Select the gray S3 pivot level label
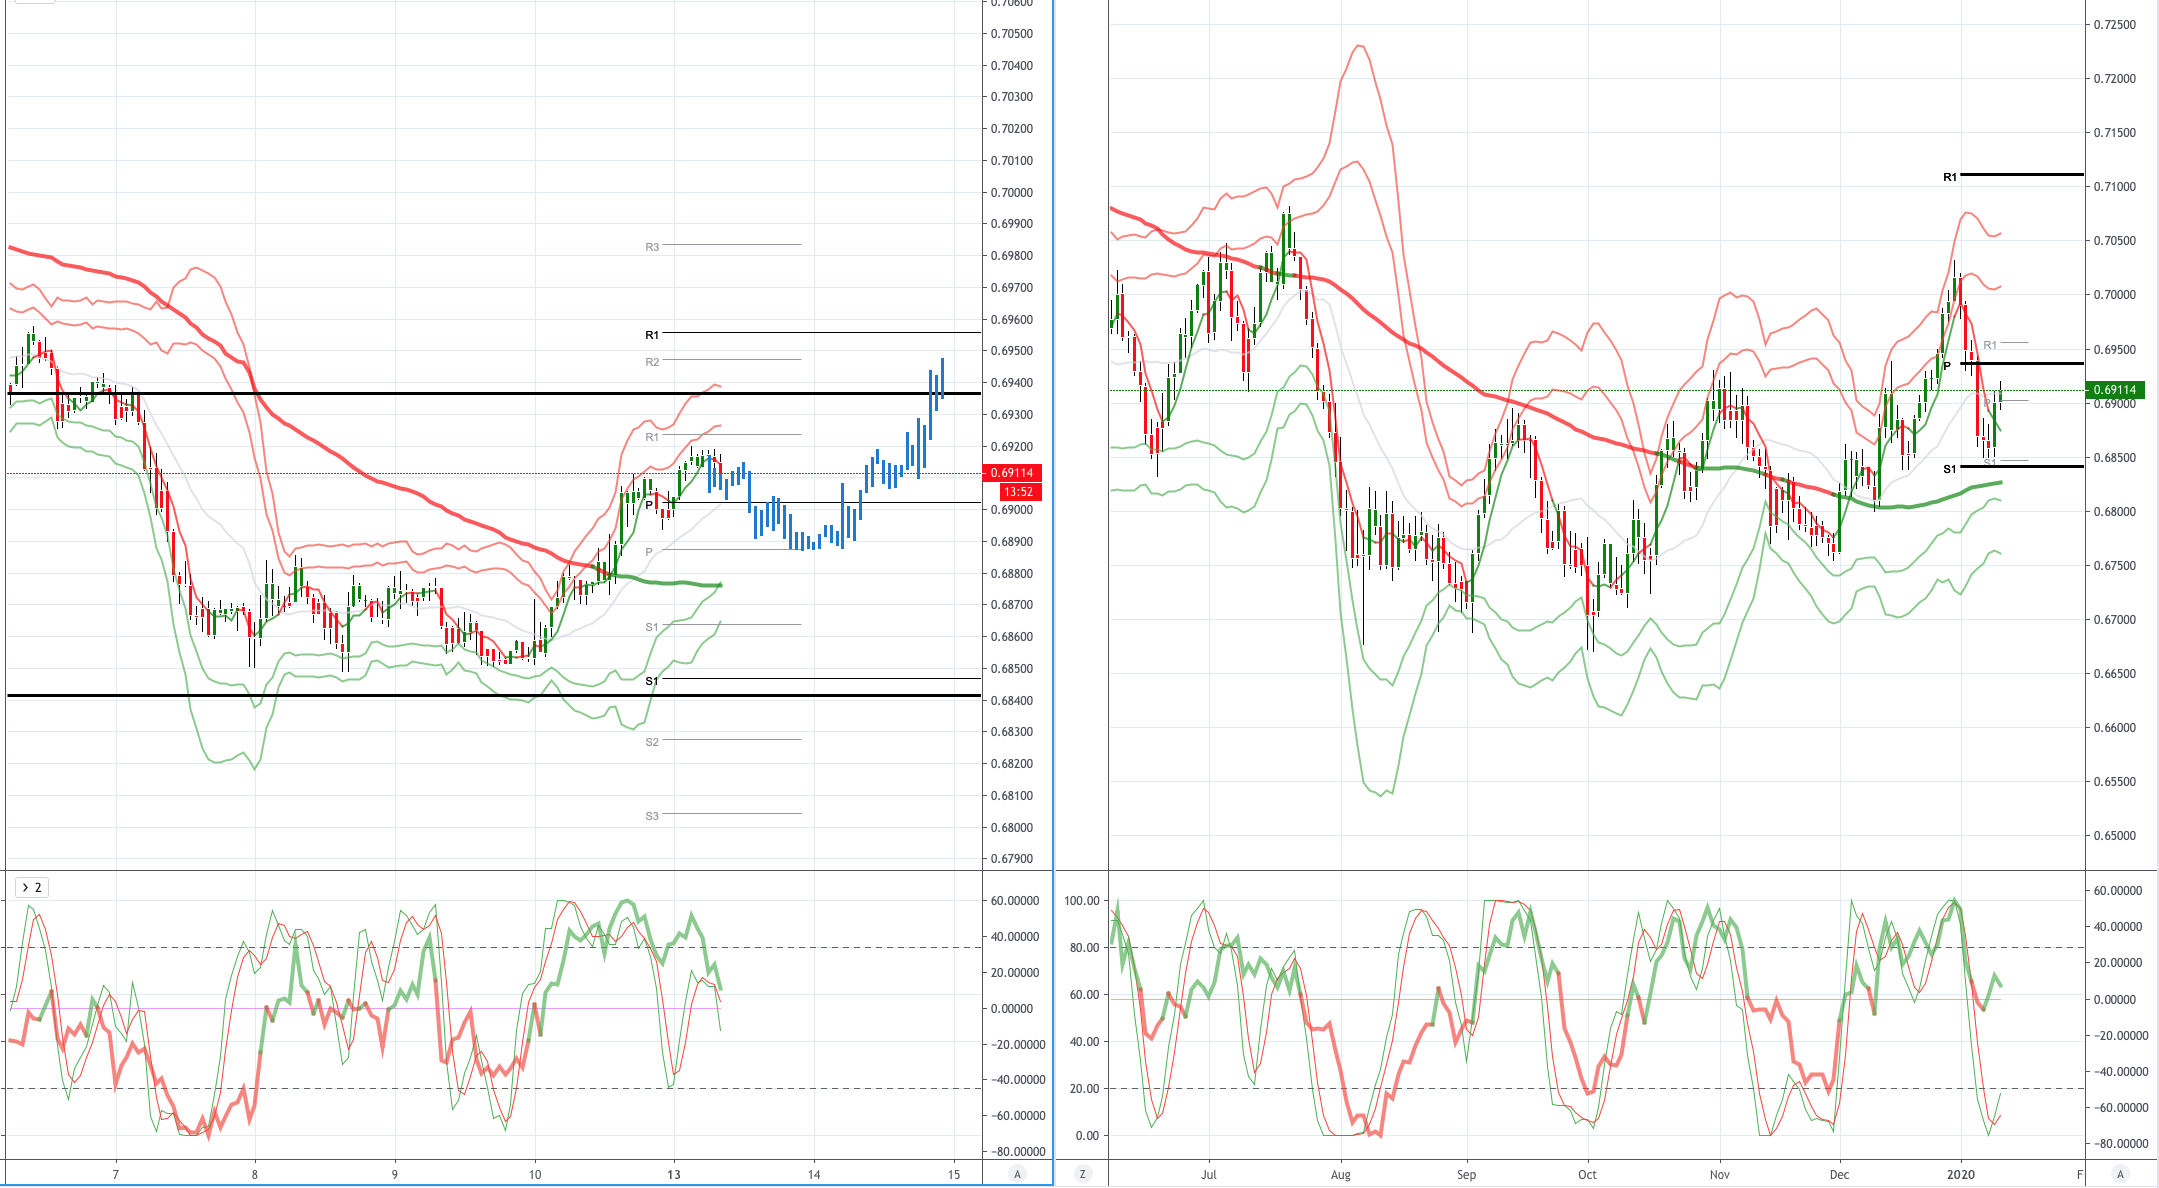This screenshot has height=1188, width=2159. [x=652, y=816]
